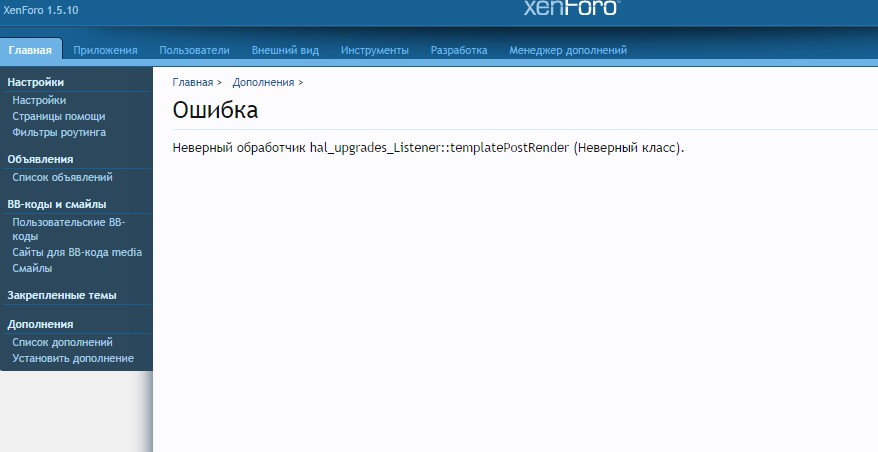Open Сайты для BB-кода media

point(77,252)
